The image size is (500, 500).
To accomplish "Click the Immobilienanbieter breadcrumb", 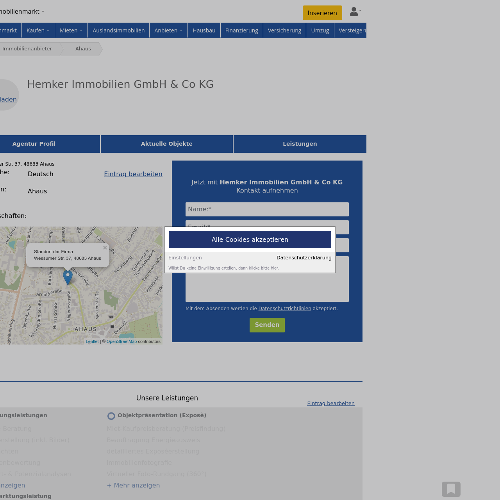I will [x=27, y=49].
